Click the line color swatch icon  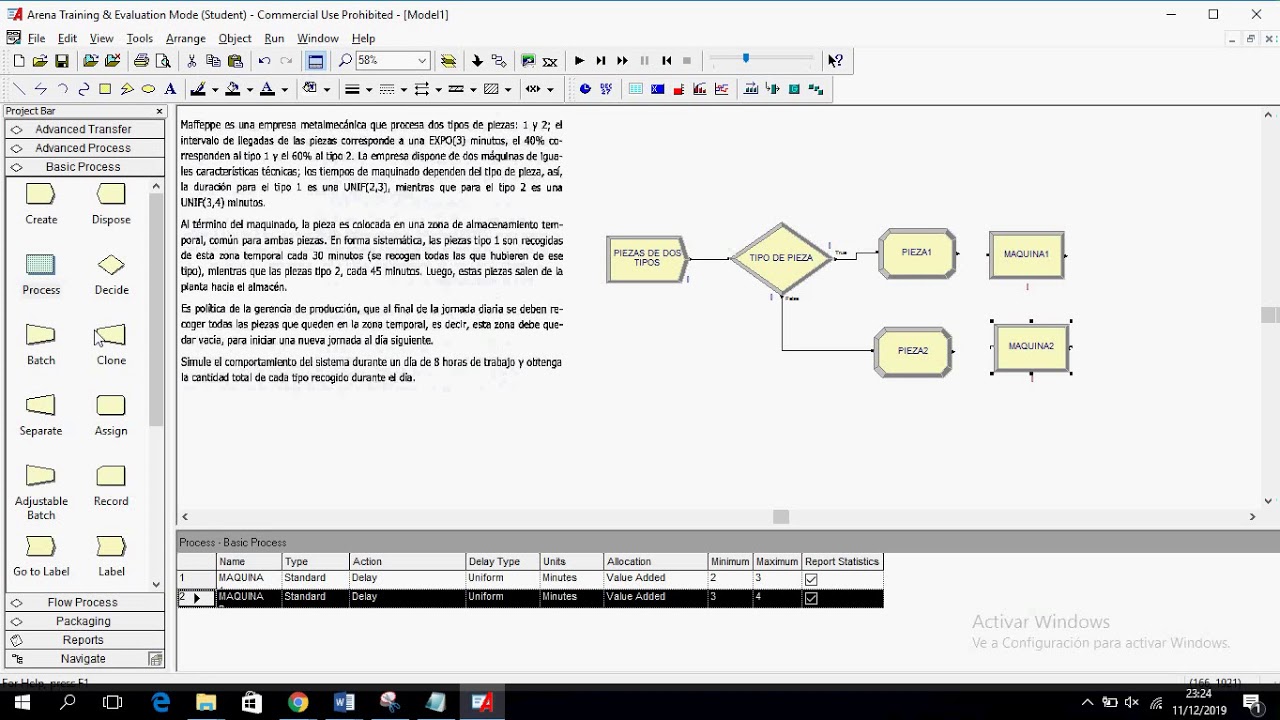[x=197, y=89]
